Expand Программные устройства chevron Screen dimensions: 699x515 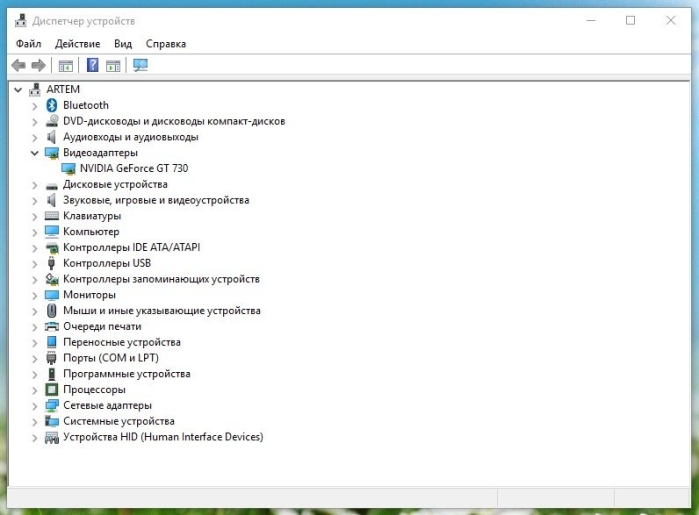(34, 374)
